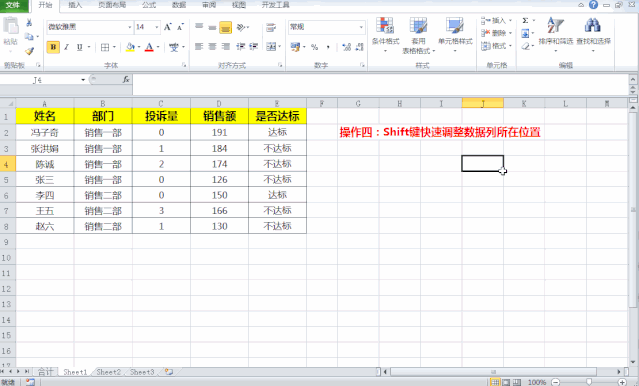Screen dimensions: 639x386
Task: Toggle align text right
Action: [225, 47]
